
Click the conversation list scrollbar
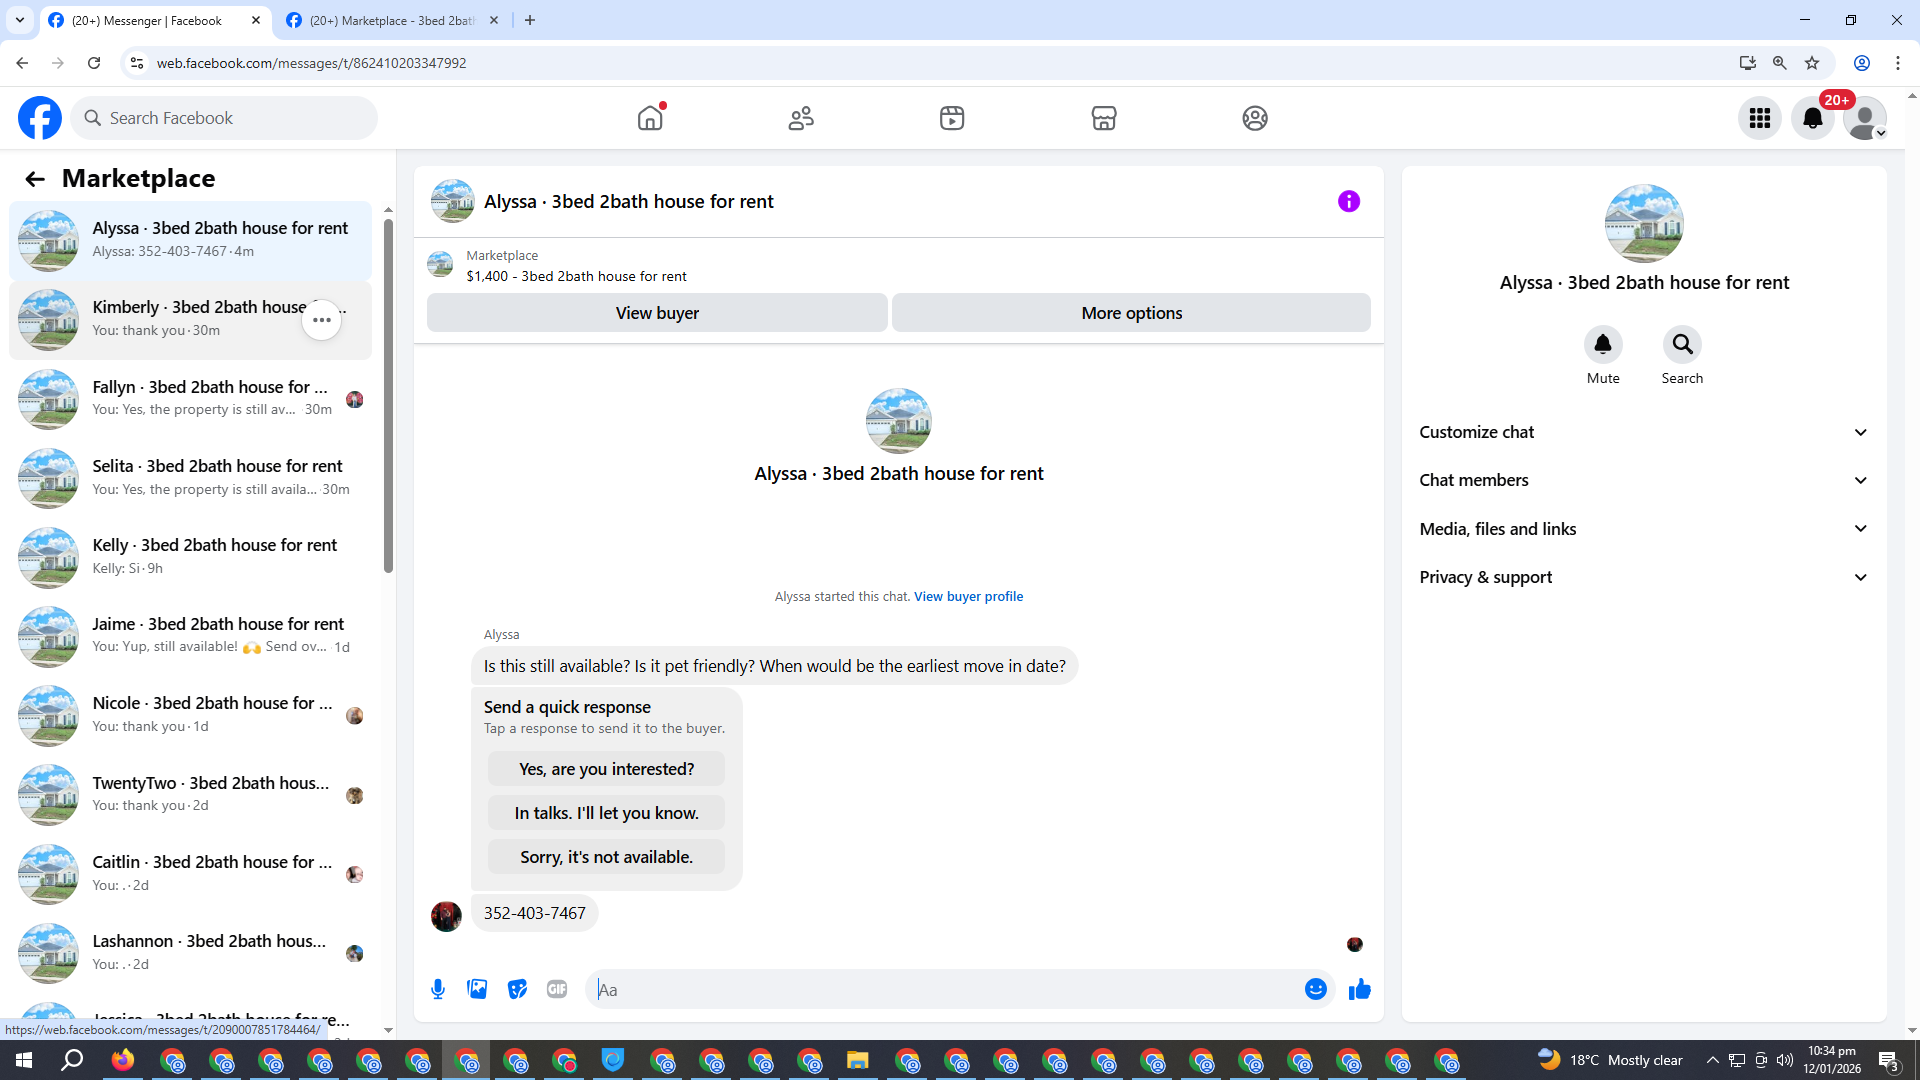(388, 395)
